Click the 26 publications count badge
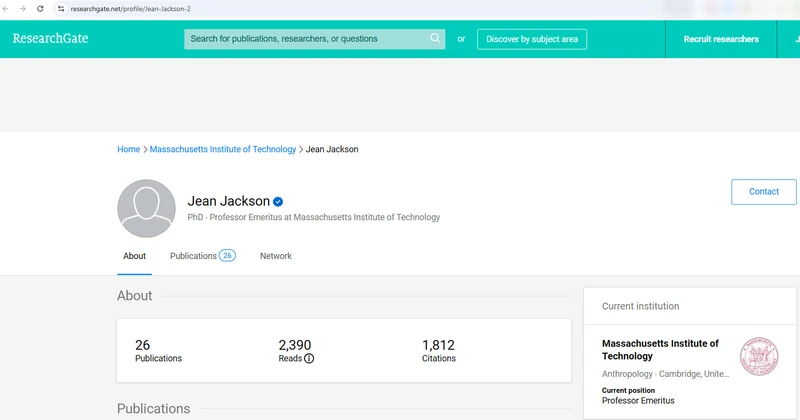The width and height of the screenshot is (800, 420). click(x=227, y=255)
